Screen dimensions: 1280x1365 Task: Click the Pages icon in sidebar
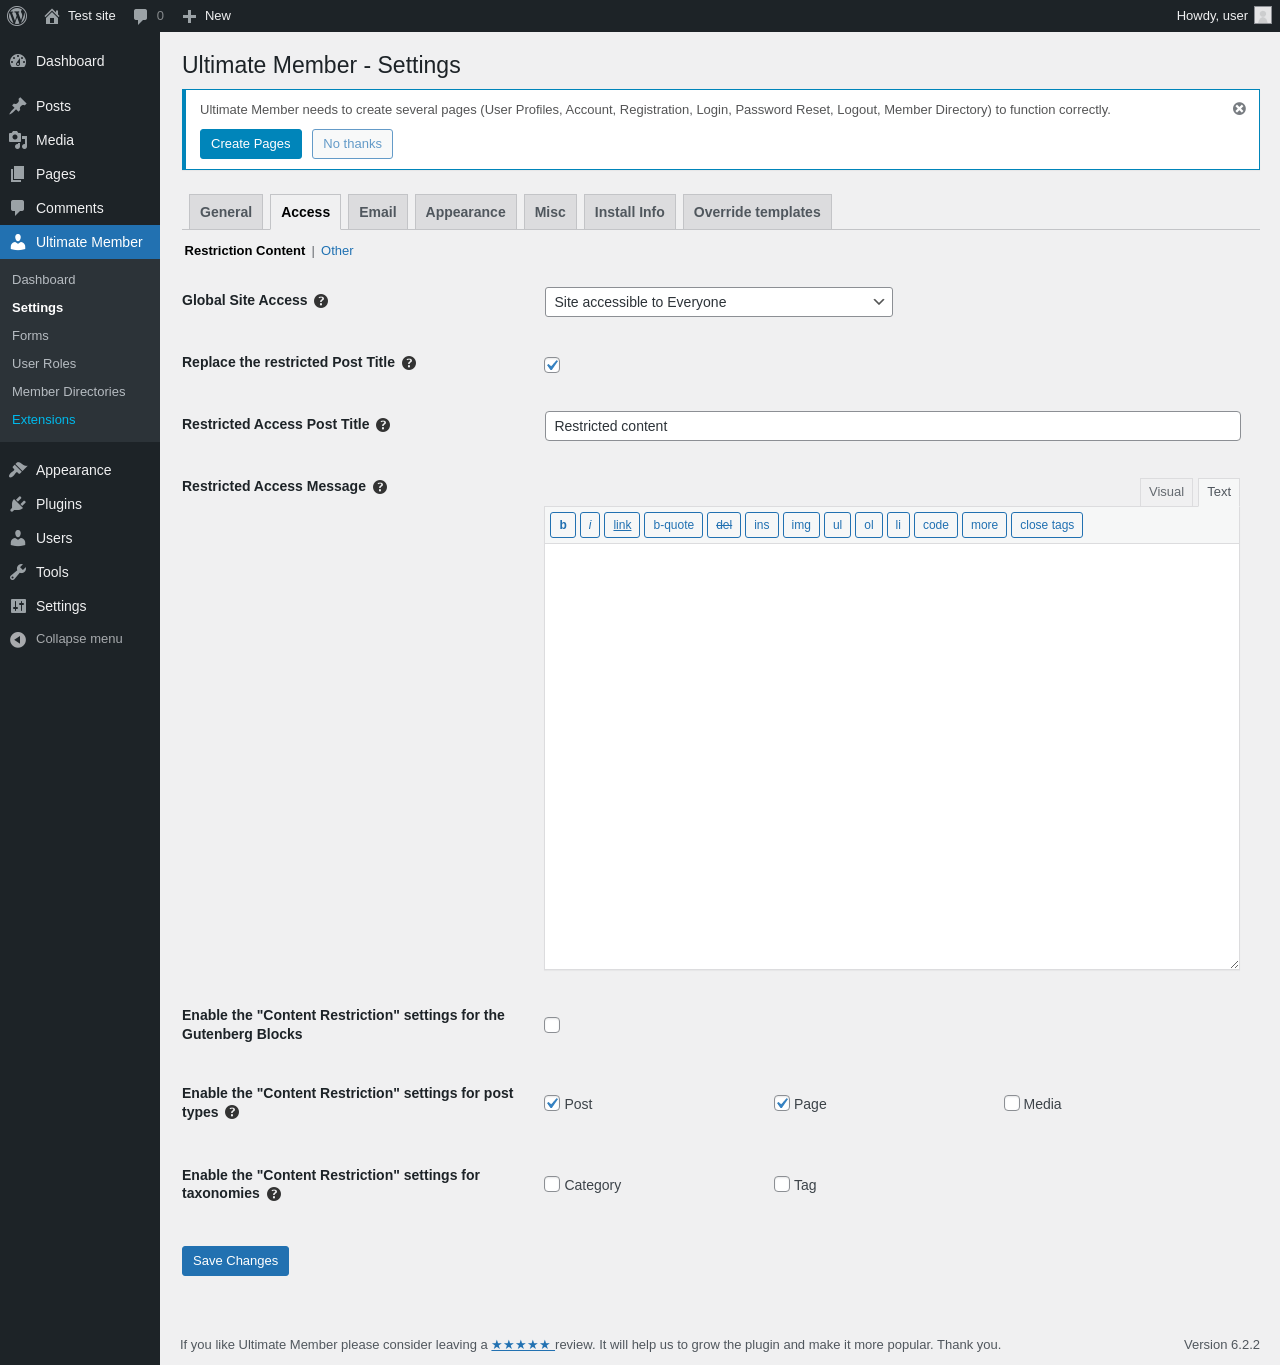point(18,174)
